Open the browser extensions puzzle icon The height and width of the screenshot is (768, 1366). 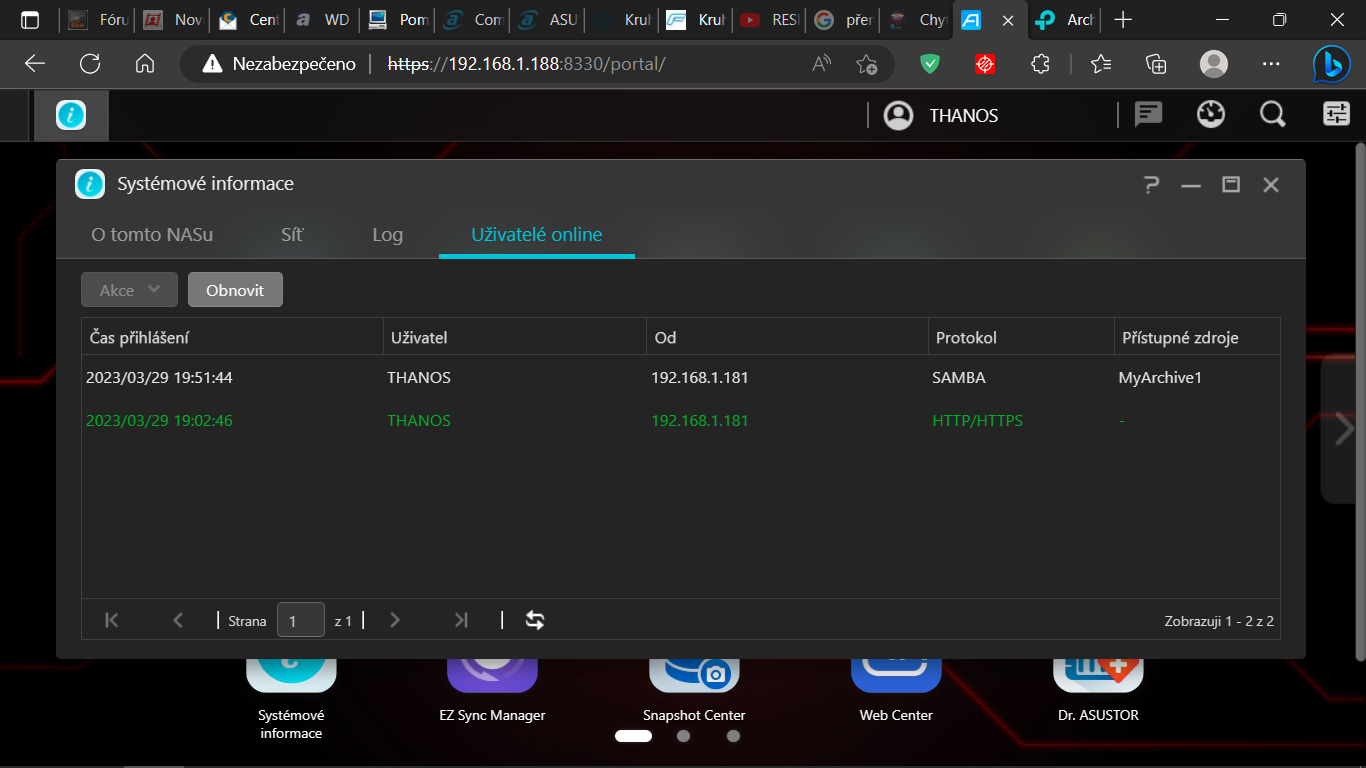1040,64
